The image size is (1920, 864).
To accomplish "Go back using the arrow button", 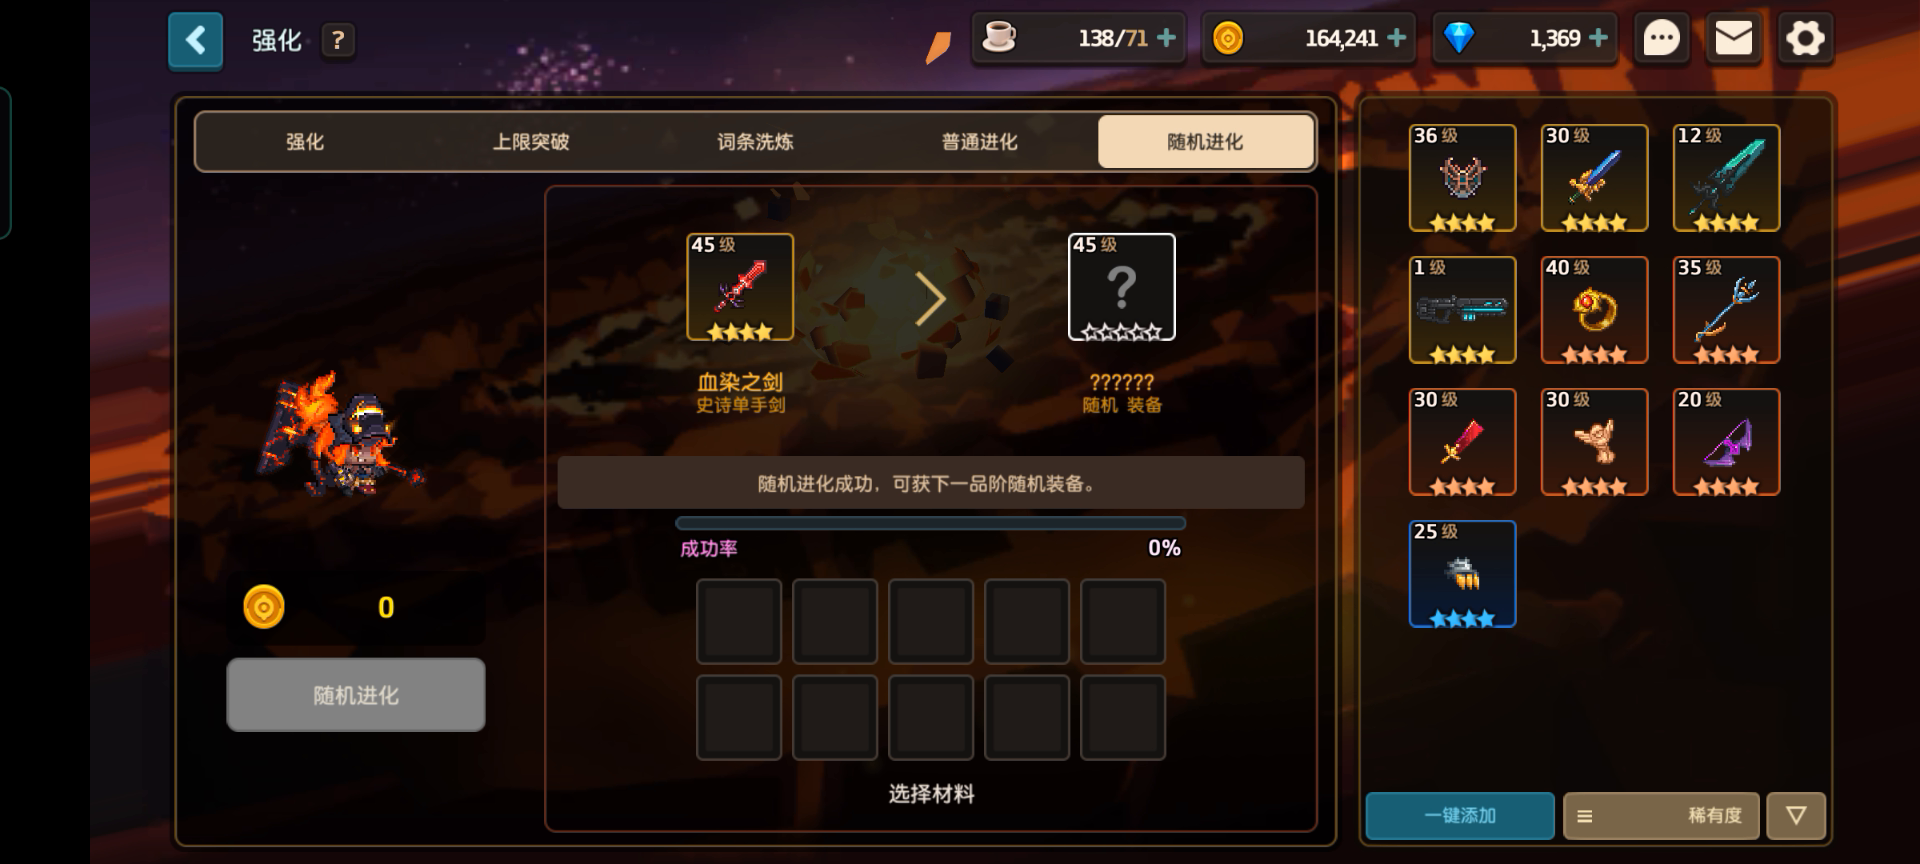I will point(195,41).
